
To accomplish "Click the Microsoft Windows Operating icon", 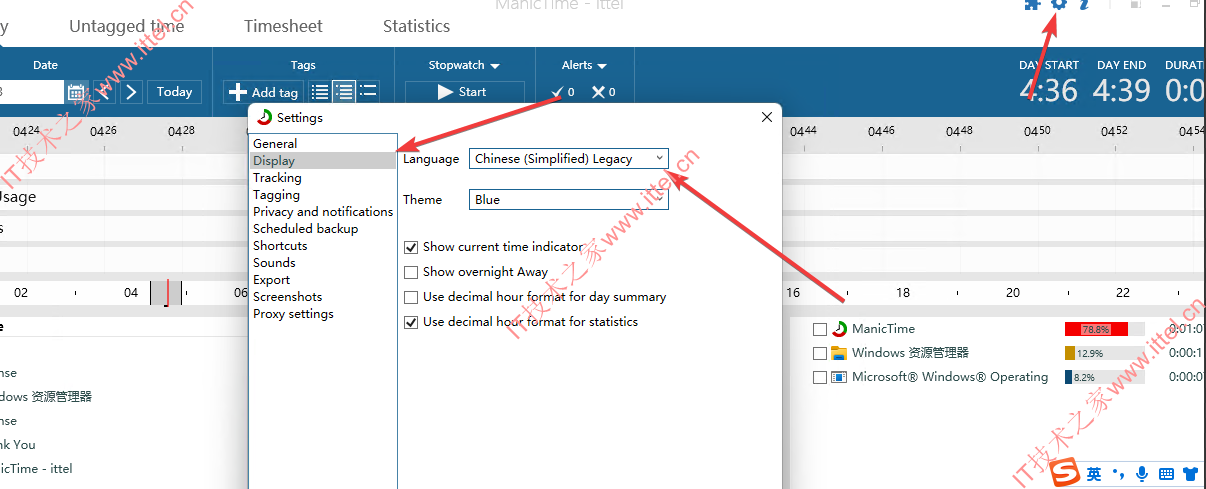I will pos(839,377).
